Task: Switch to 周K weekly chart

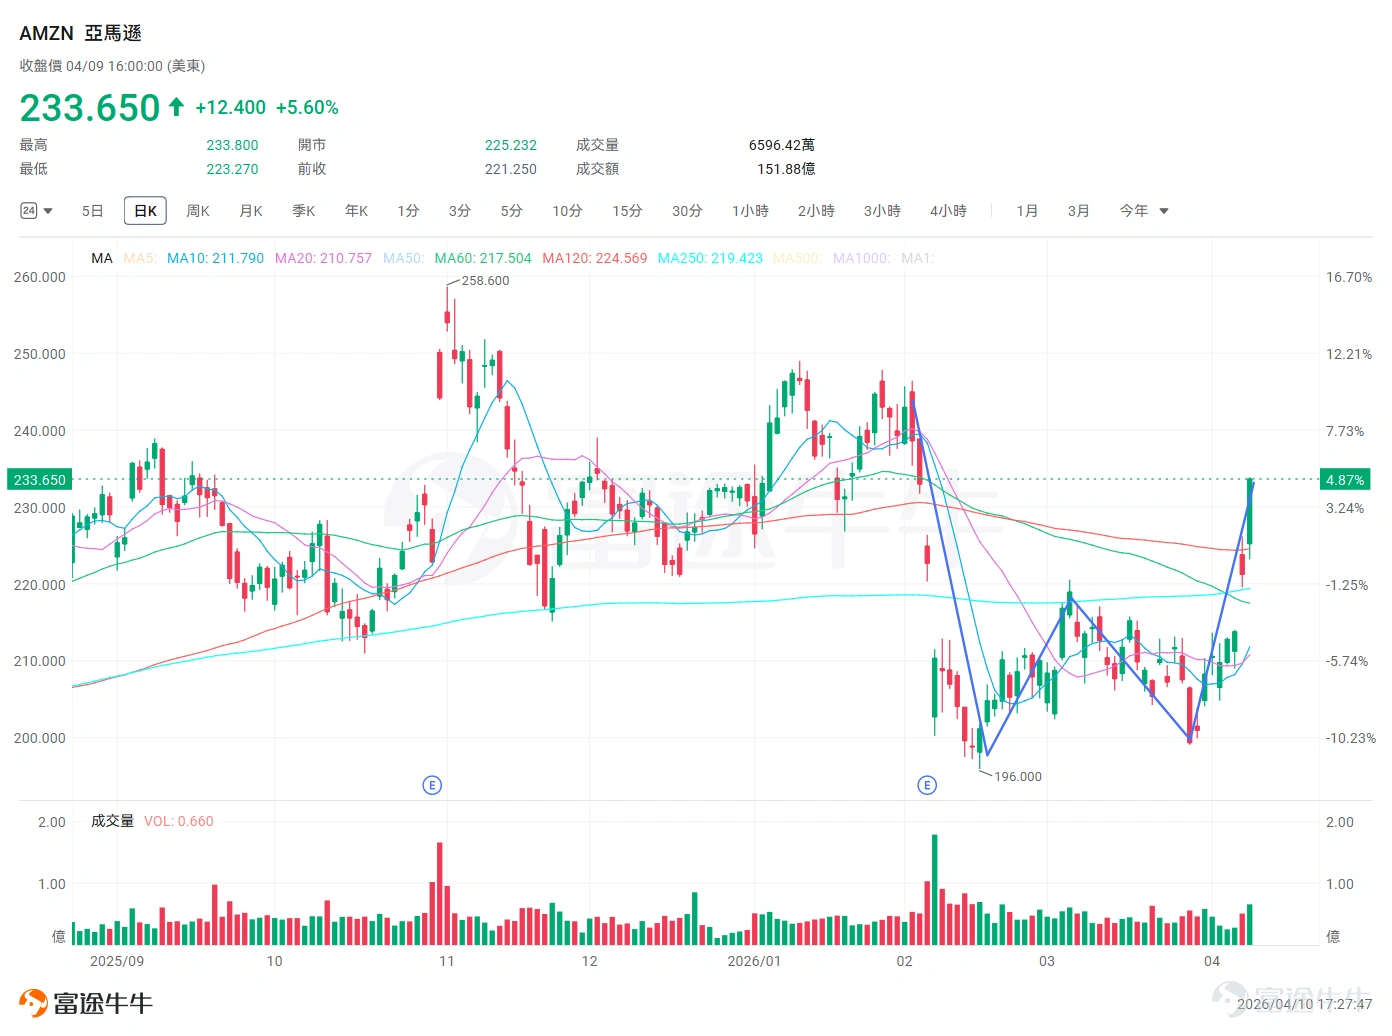Action: [x=198, y=211]
